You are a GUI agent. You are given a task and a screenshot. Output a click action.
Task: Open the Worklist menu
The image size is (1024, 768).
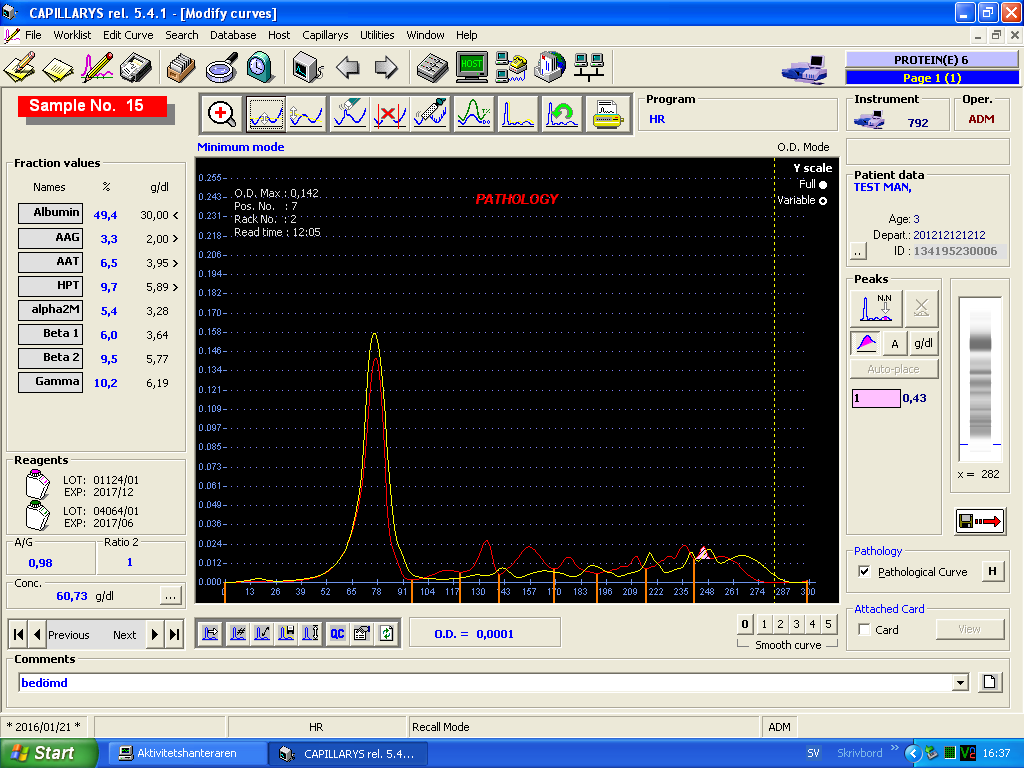72,35
